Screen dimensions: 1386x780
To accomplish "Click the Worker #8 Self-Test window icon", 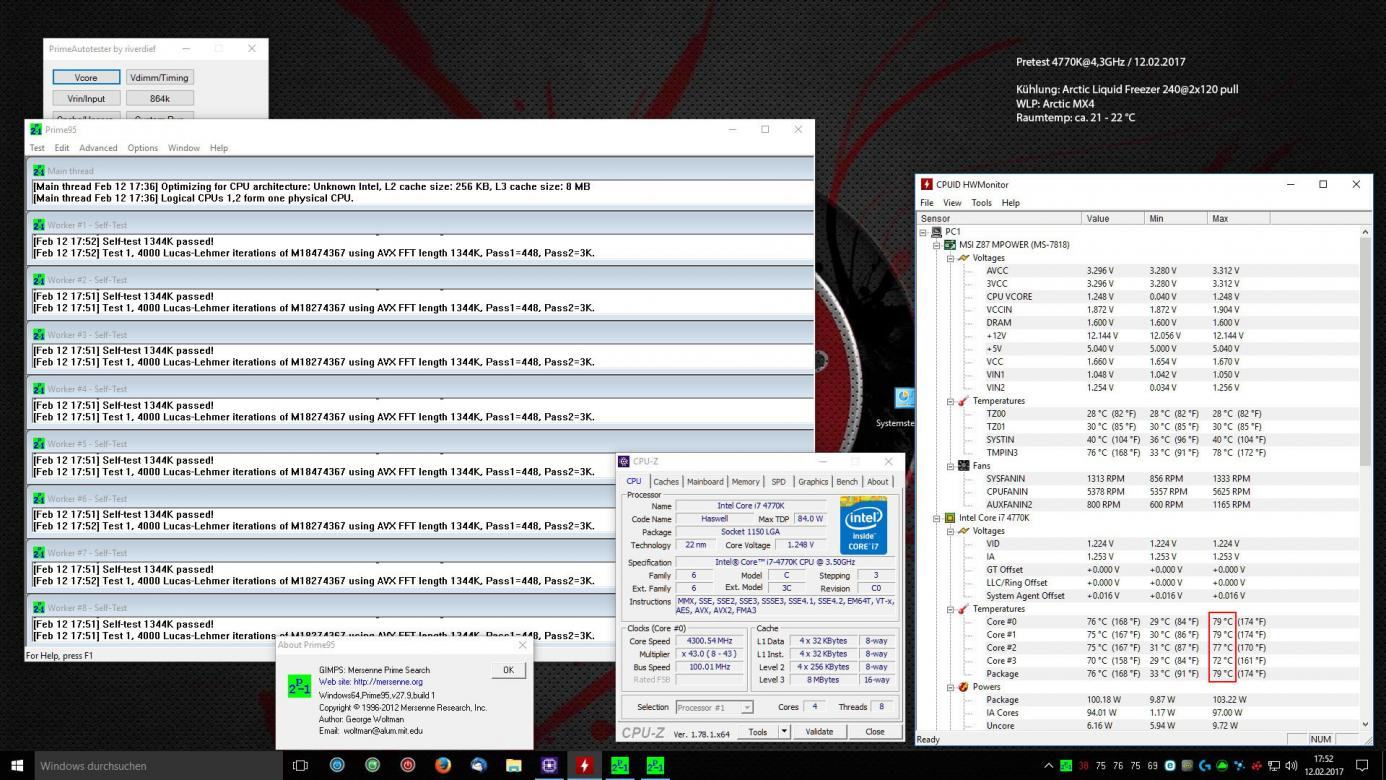I will point(39,607).
